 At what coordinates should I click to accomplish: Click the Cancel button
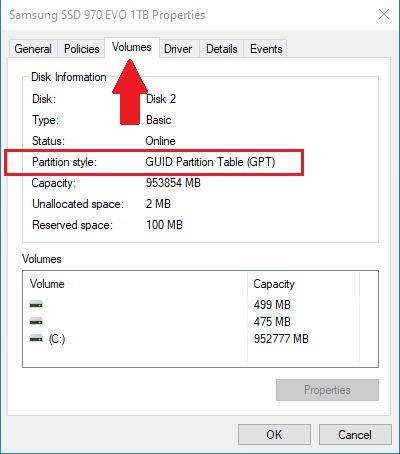click(x=355, y=435)
